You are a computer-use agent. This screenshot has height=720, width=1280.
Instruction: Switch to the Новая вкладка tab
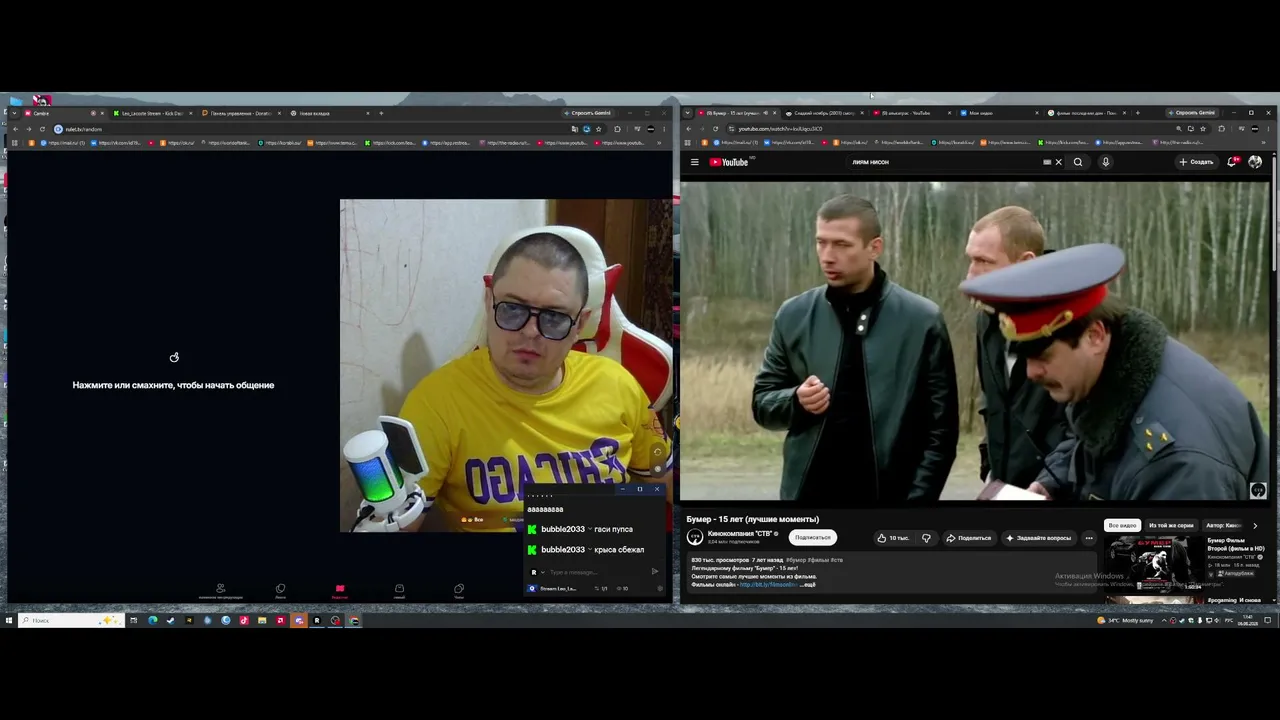point(330,113)
